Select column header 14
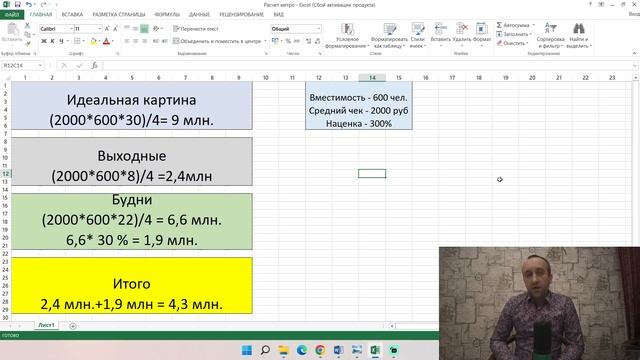This screenshot has width=640, height=360. (x=372, y=78)
